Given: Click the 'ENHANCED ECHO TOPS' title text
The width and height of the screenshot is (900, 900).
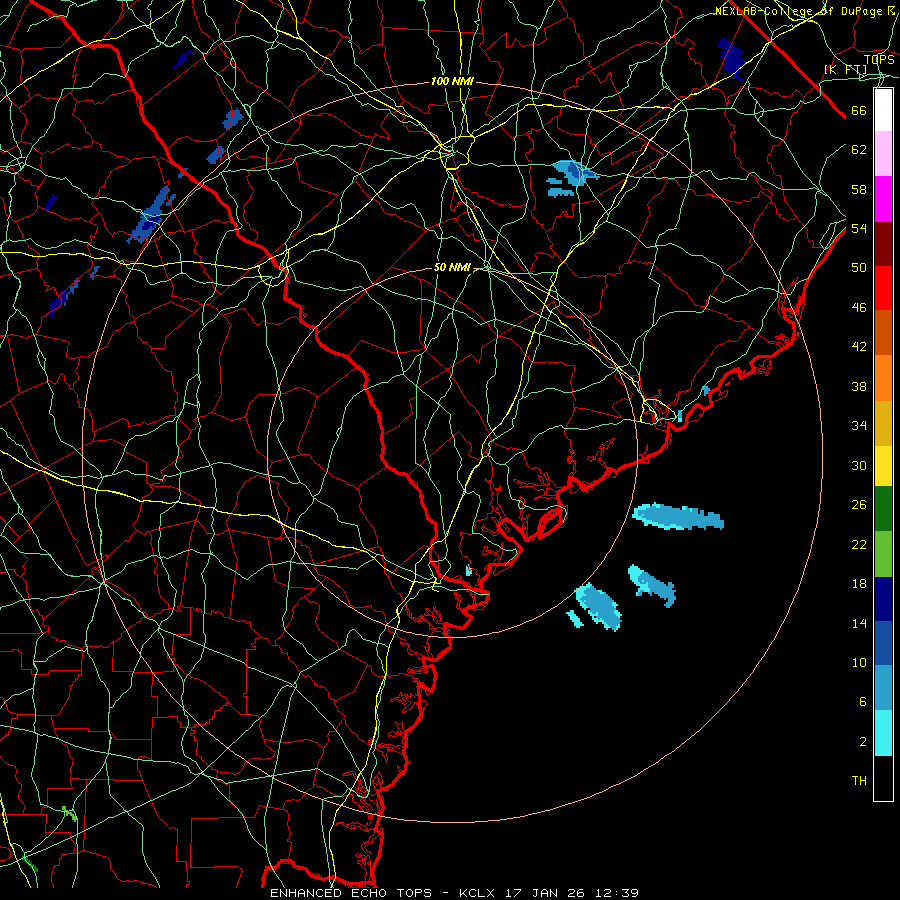Looking at the screenshot, I should (x=351, y=893).
